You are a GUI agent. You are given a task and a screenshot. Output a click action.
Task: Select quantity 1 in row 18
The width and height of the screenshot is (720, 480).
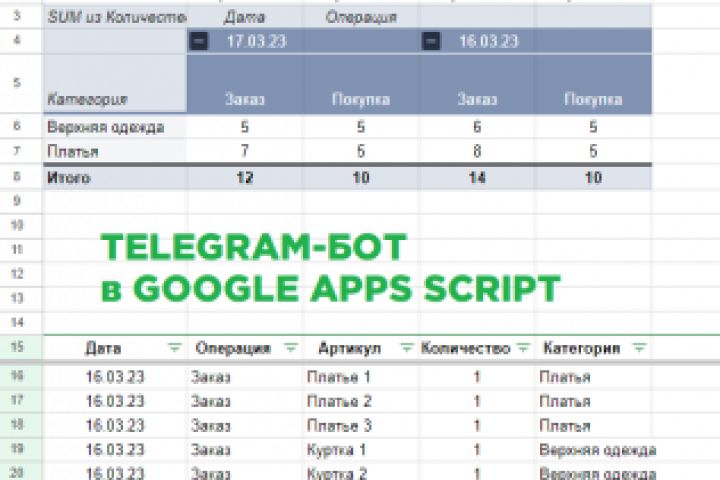pos(477,426)
